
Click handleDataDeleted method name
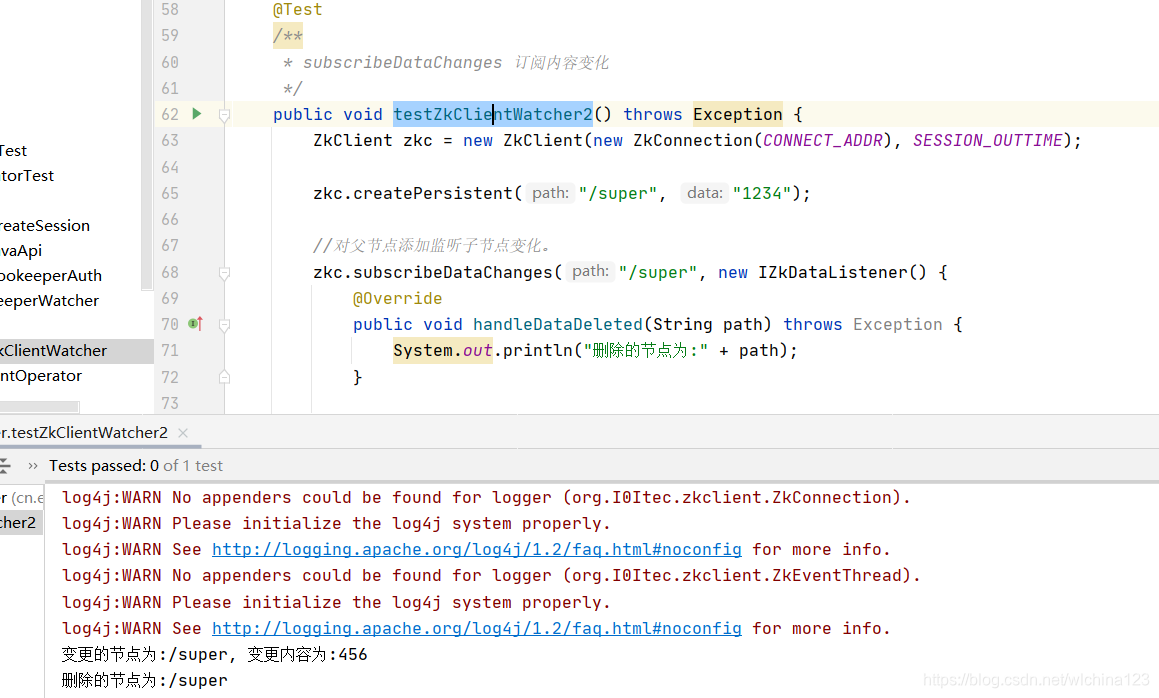coord(558,325)
